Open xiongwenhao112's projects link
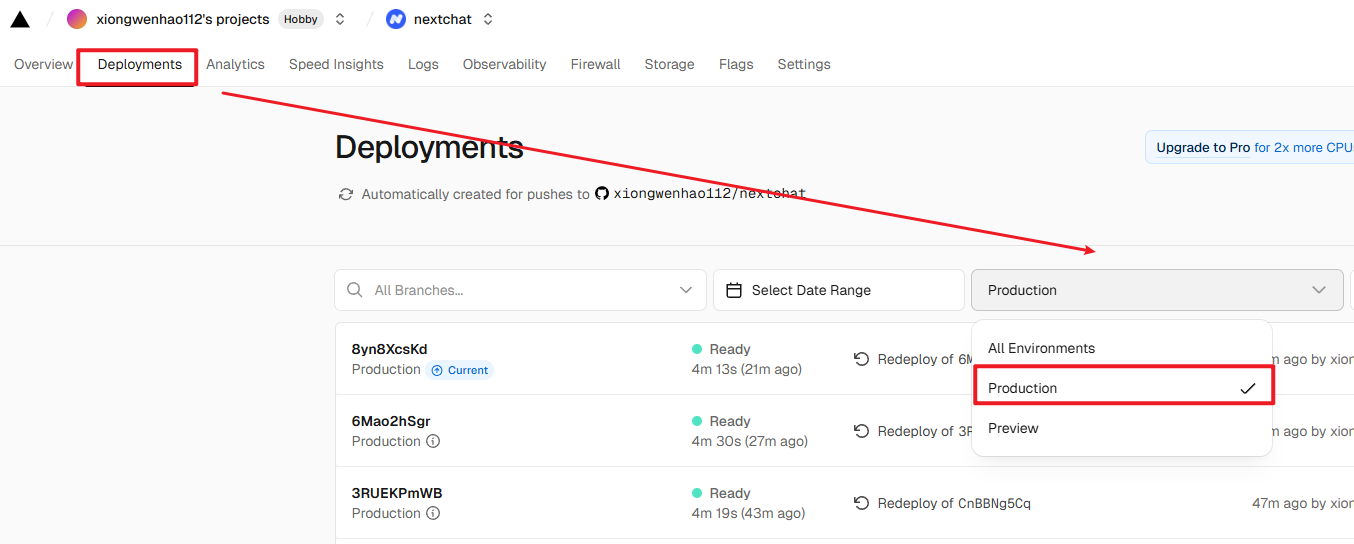The image size is (1354, 544). click(x=183, y=19)
